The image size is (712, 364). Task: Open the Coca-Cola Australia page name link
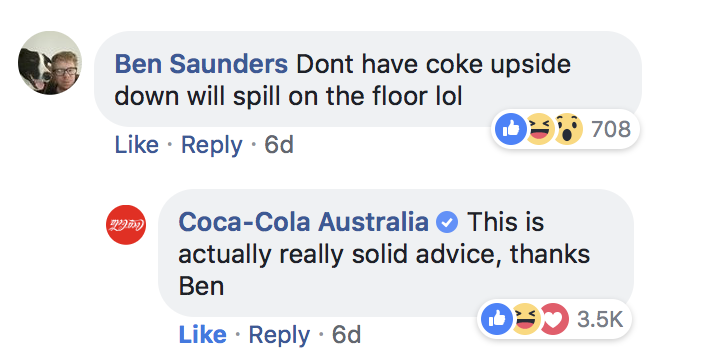pyautogui.click(x=303, y=222)
